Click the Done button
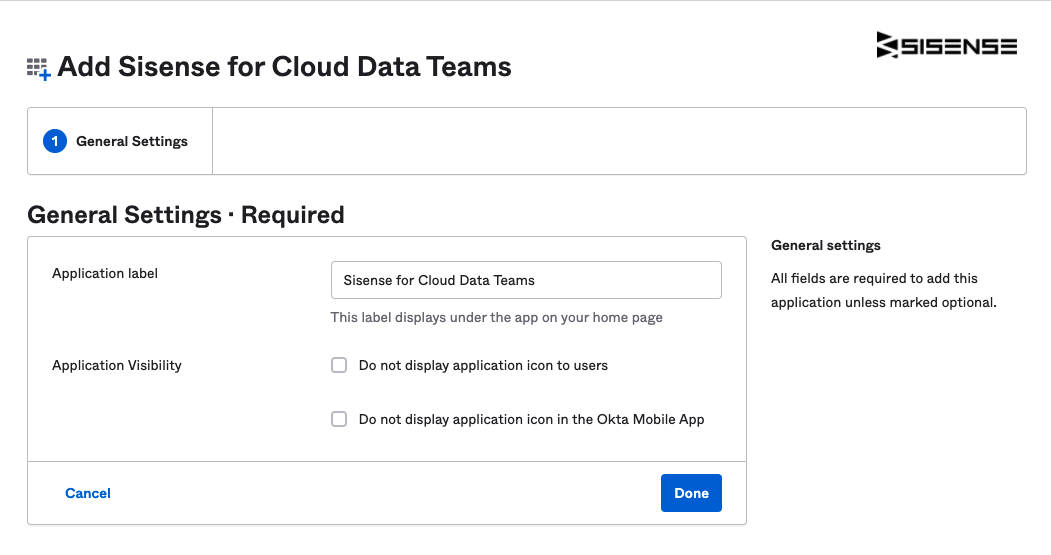The image size is (1051, 555). tap(691, 493)
